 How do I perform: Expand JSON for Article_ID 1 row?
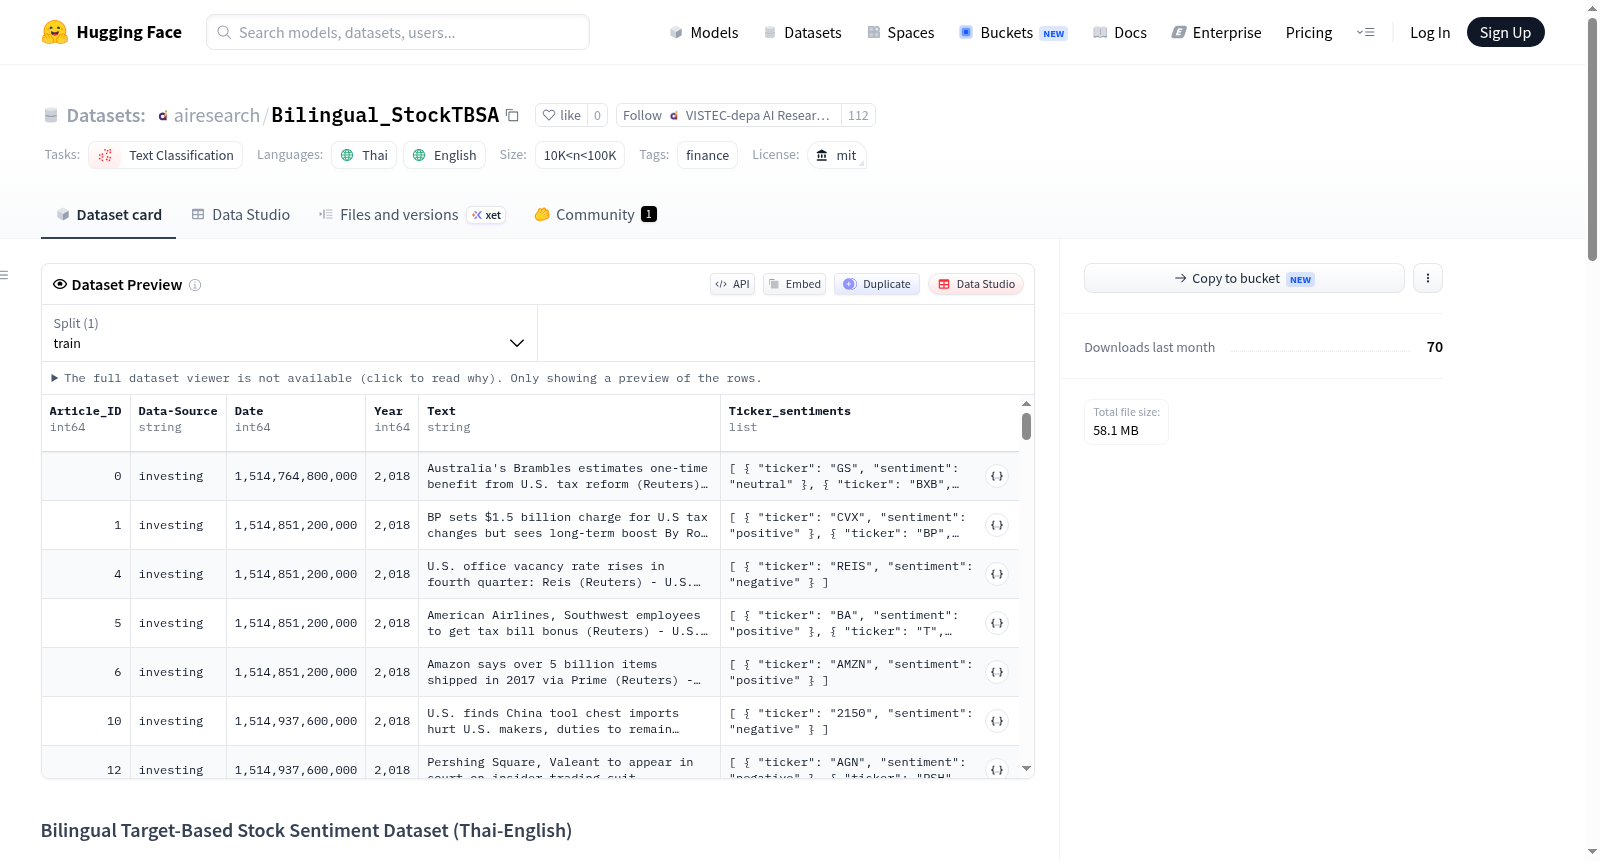(x=997, y=525)
